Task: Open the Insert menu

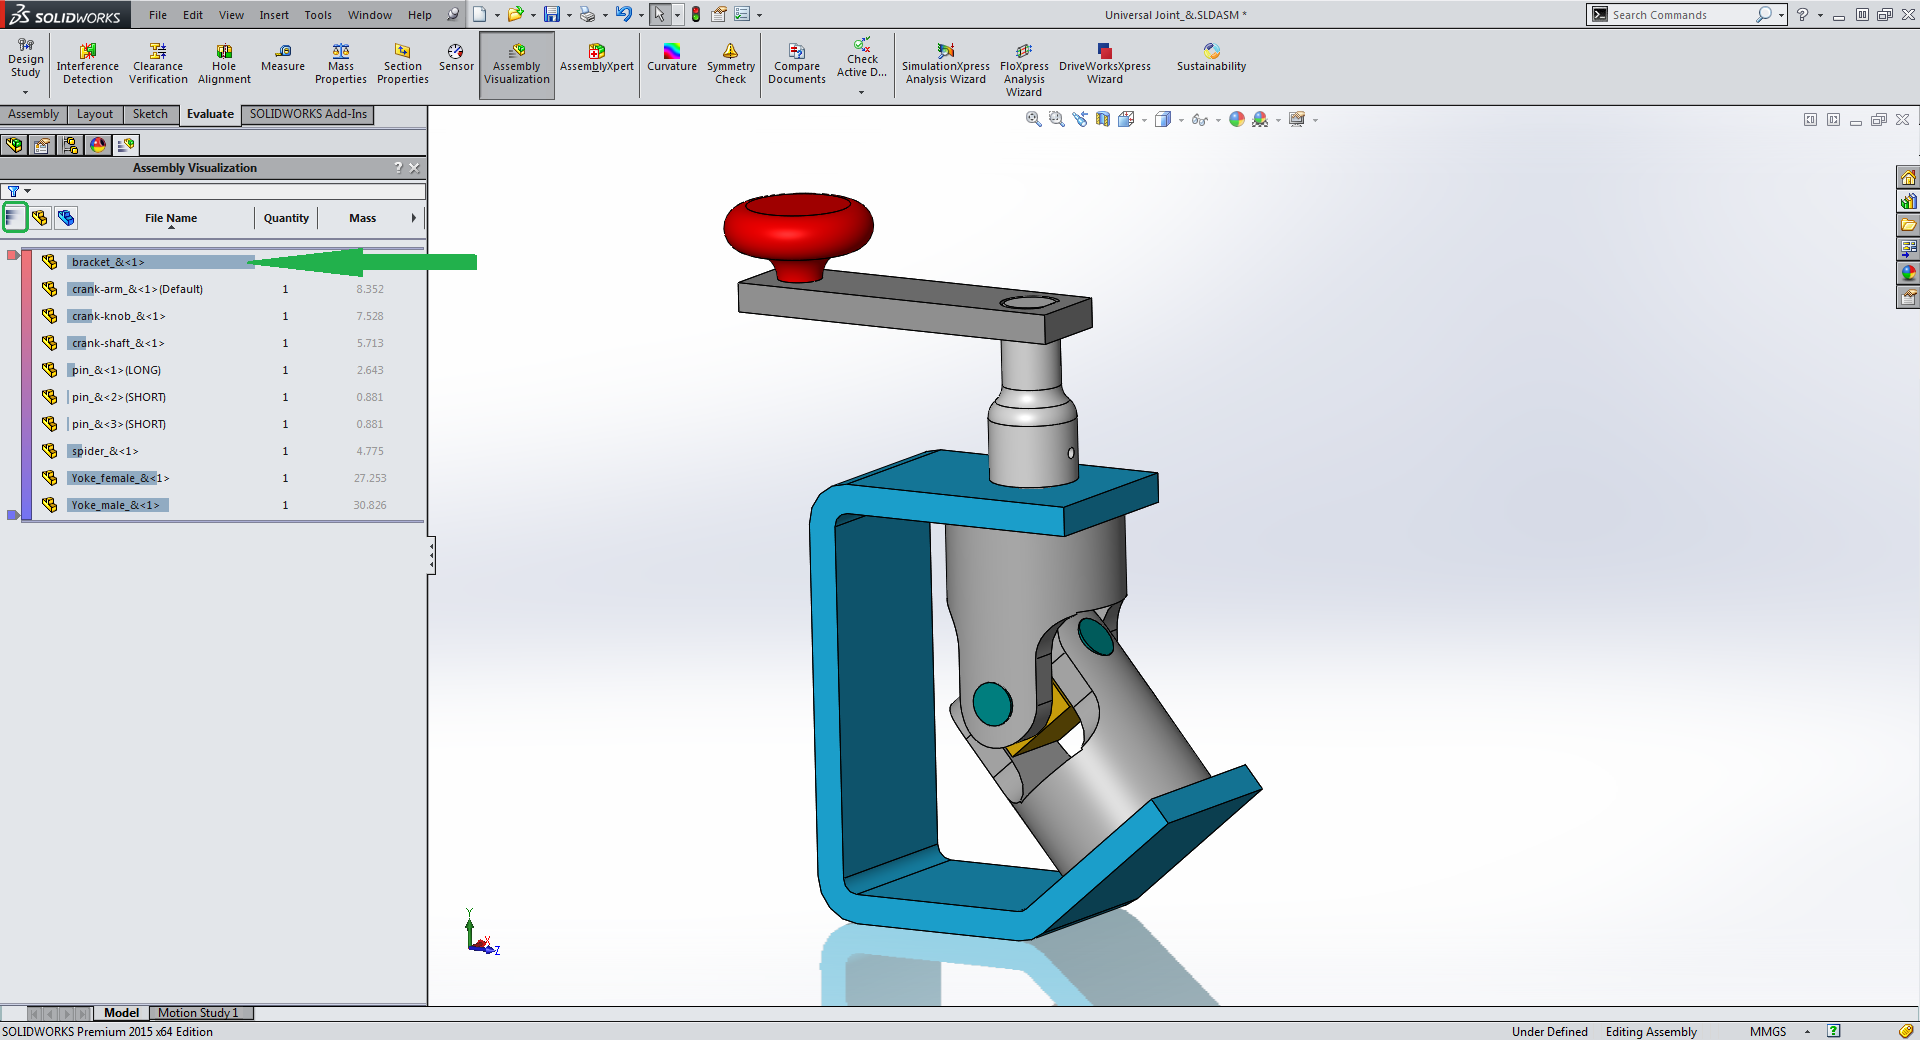Action: [273, 15]
